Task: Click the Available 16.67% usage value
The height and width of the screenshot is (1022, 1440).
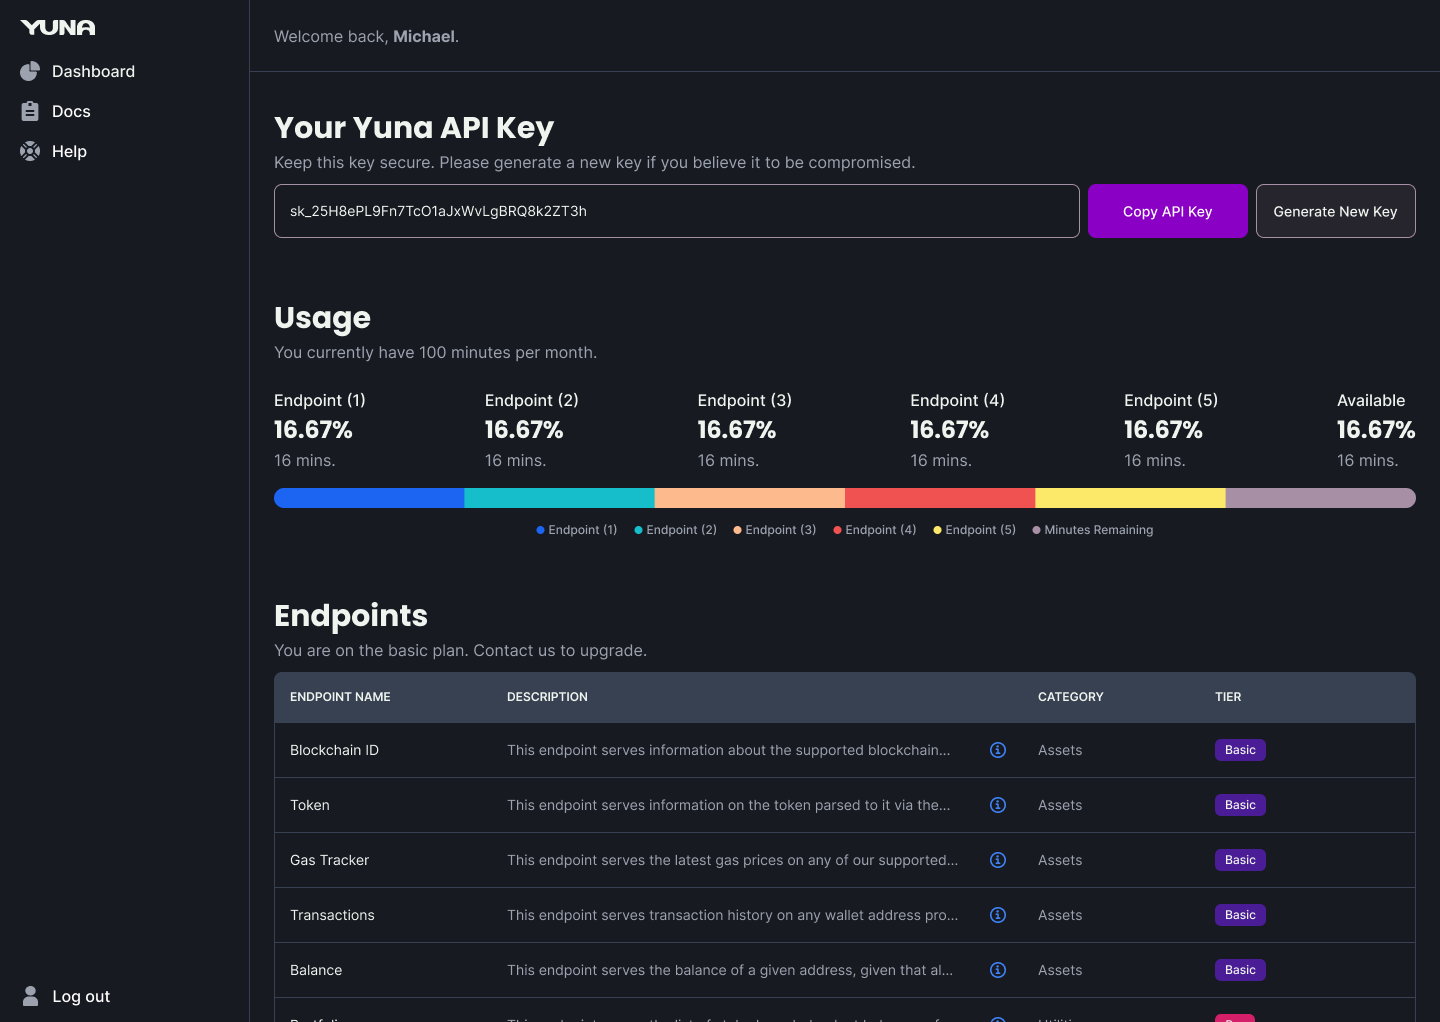Action: click(1376, 430)
